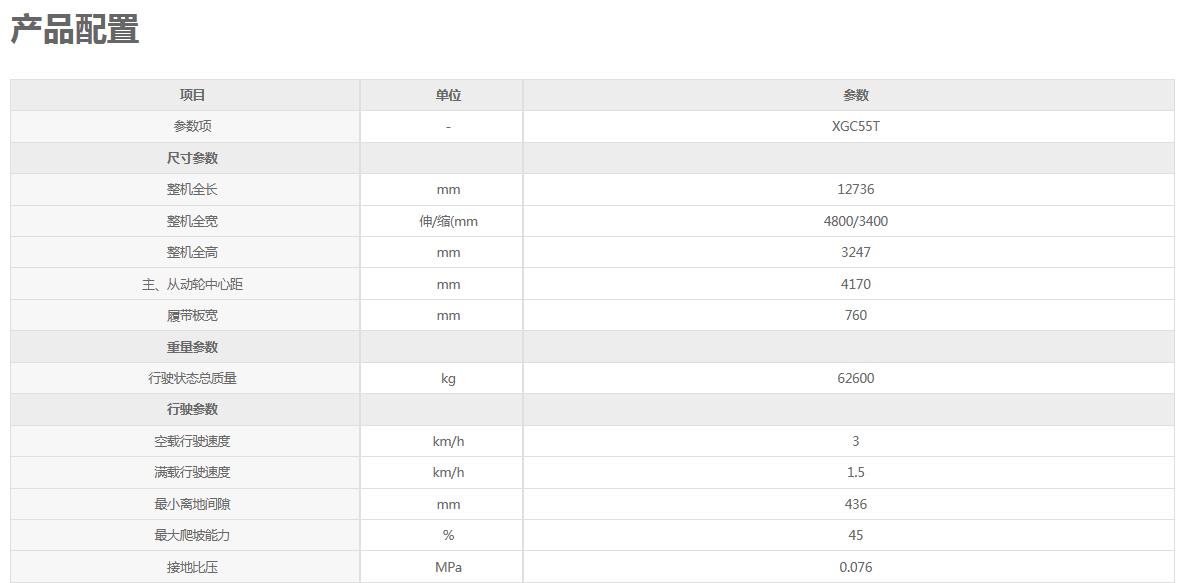The width and height of the screenshot is (1185, 583).
Task: Select the 接地比压 value 0.076
Action: coord(855,567)
